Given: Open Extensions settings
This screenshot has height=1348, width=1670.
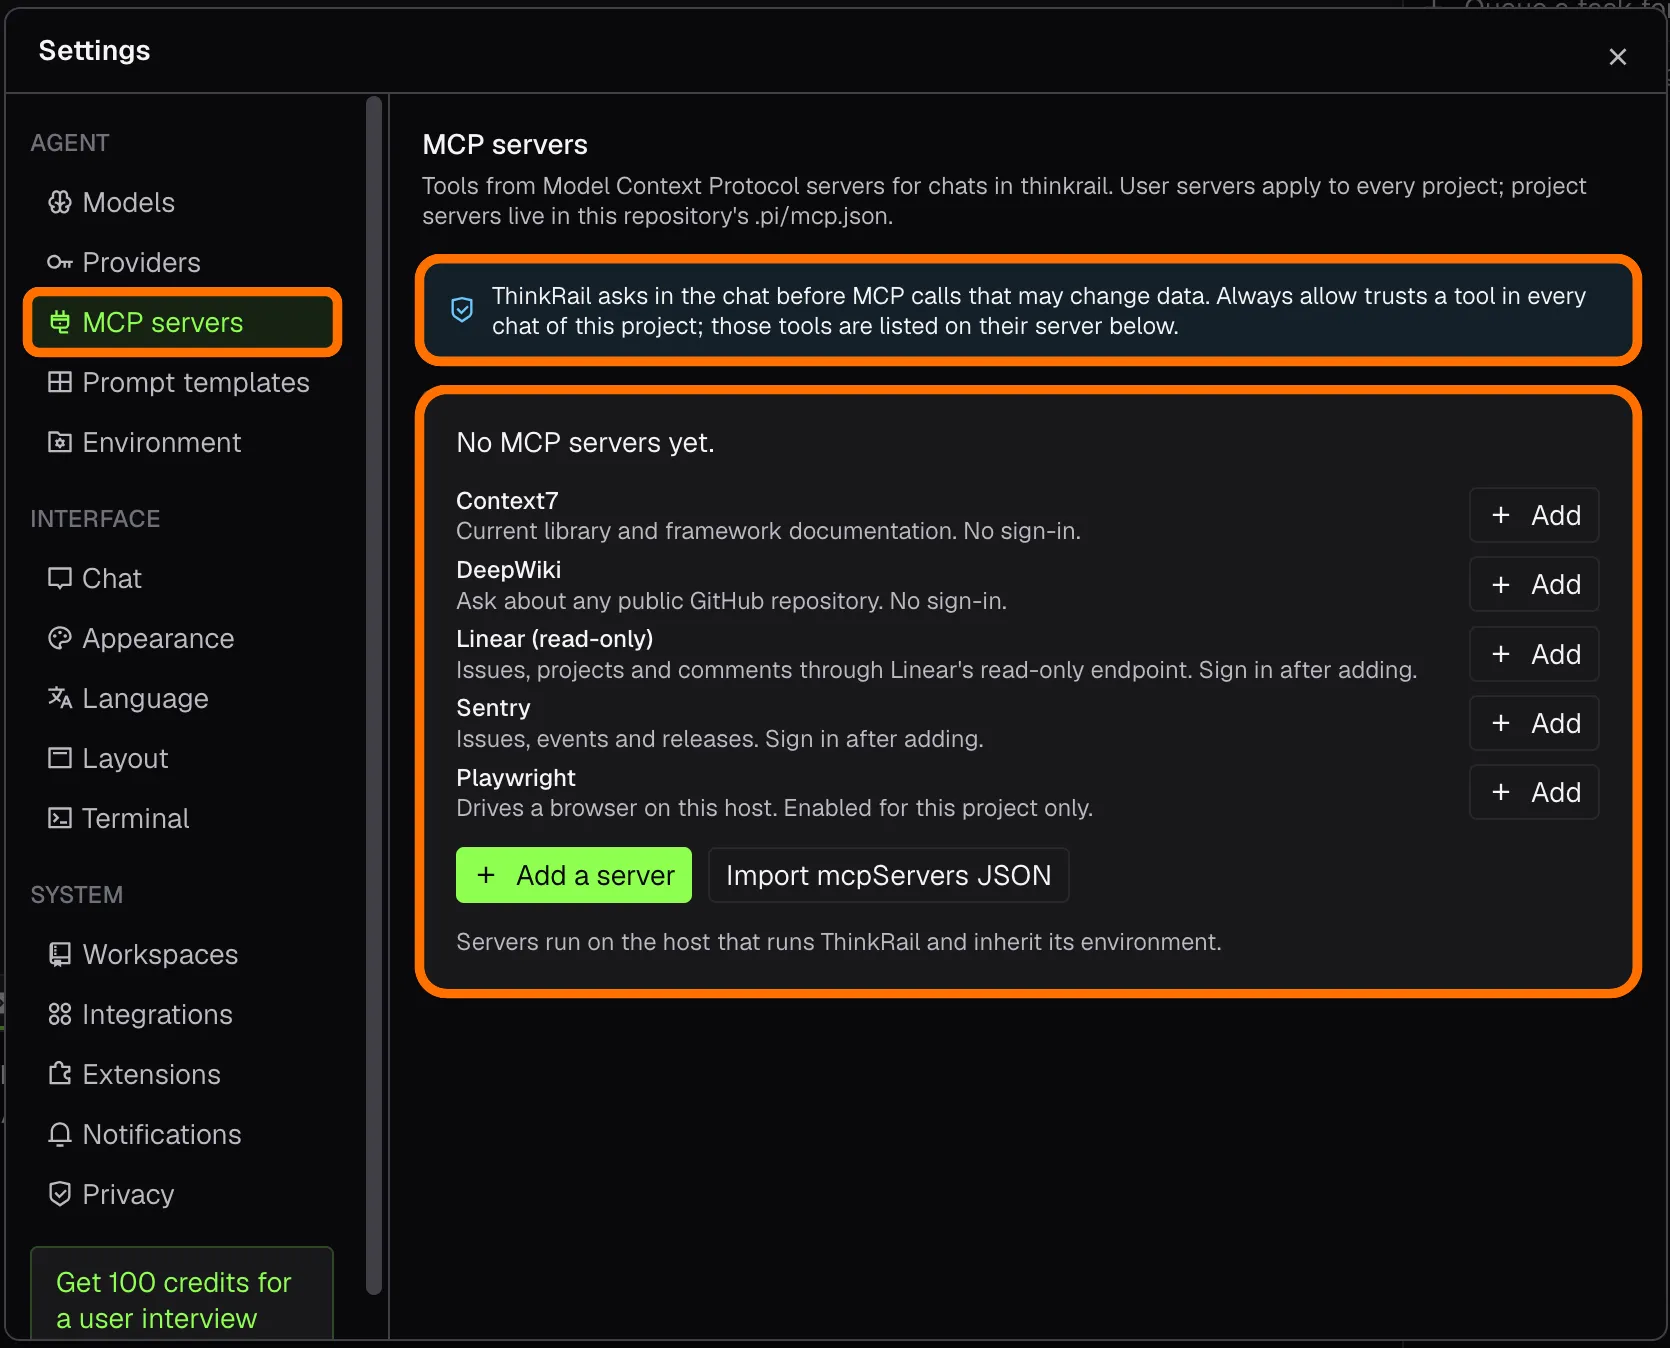Looking at the screenshot, I should pos(182,1074).
